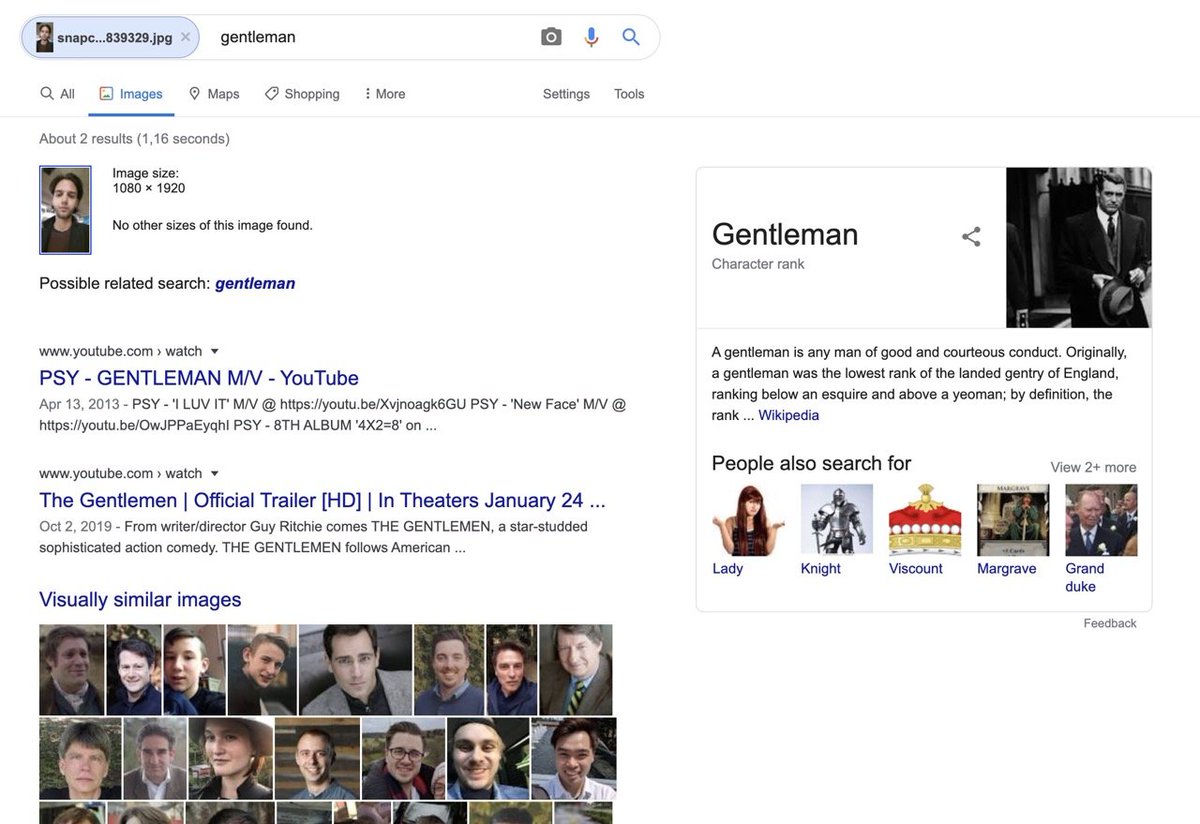Edit the gentleman search query field

pos(370,37)
